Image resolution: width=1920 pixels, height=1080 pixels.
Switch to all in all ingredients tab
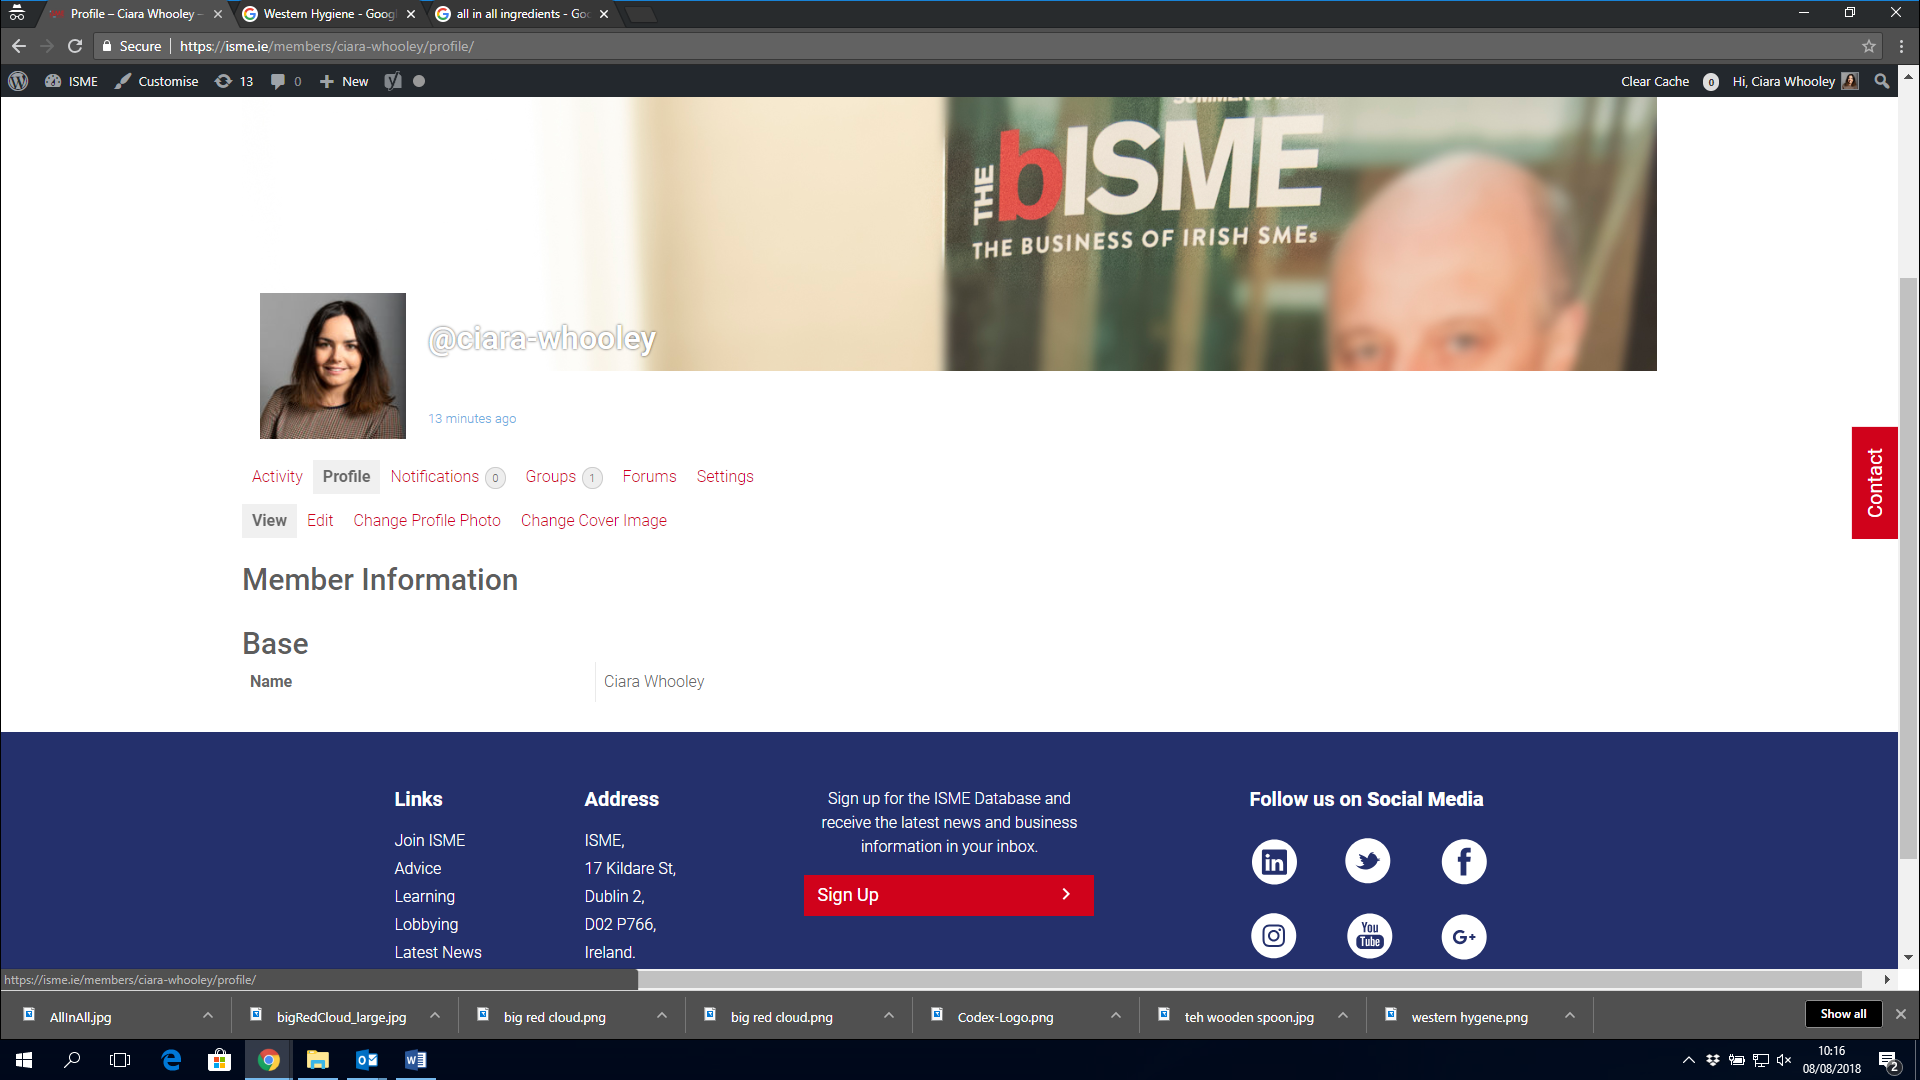click(523, 14)
